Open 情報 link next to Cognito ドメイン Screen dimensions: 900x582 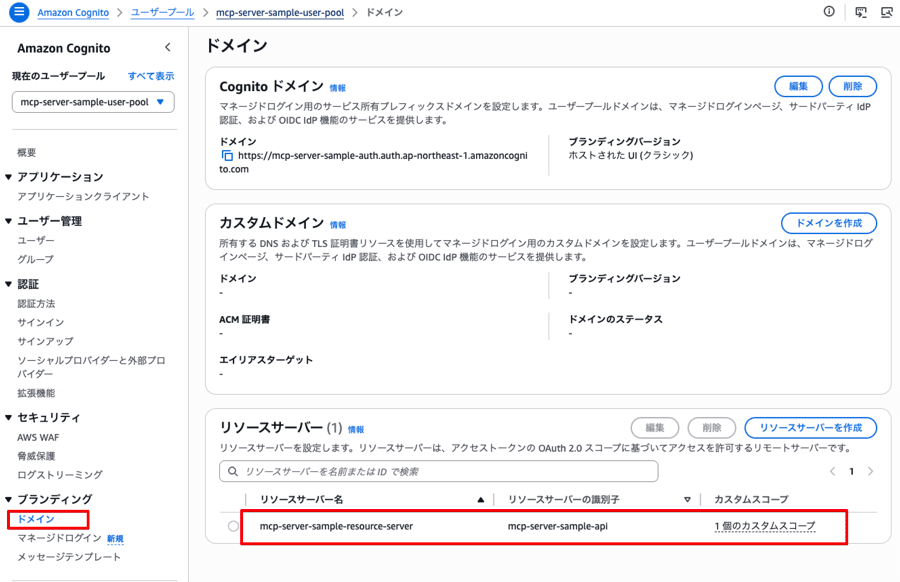[338, 88]
